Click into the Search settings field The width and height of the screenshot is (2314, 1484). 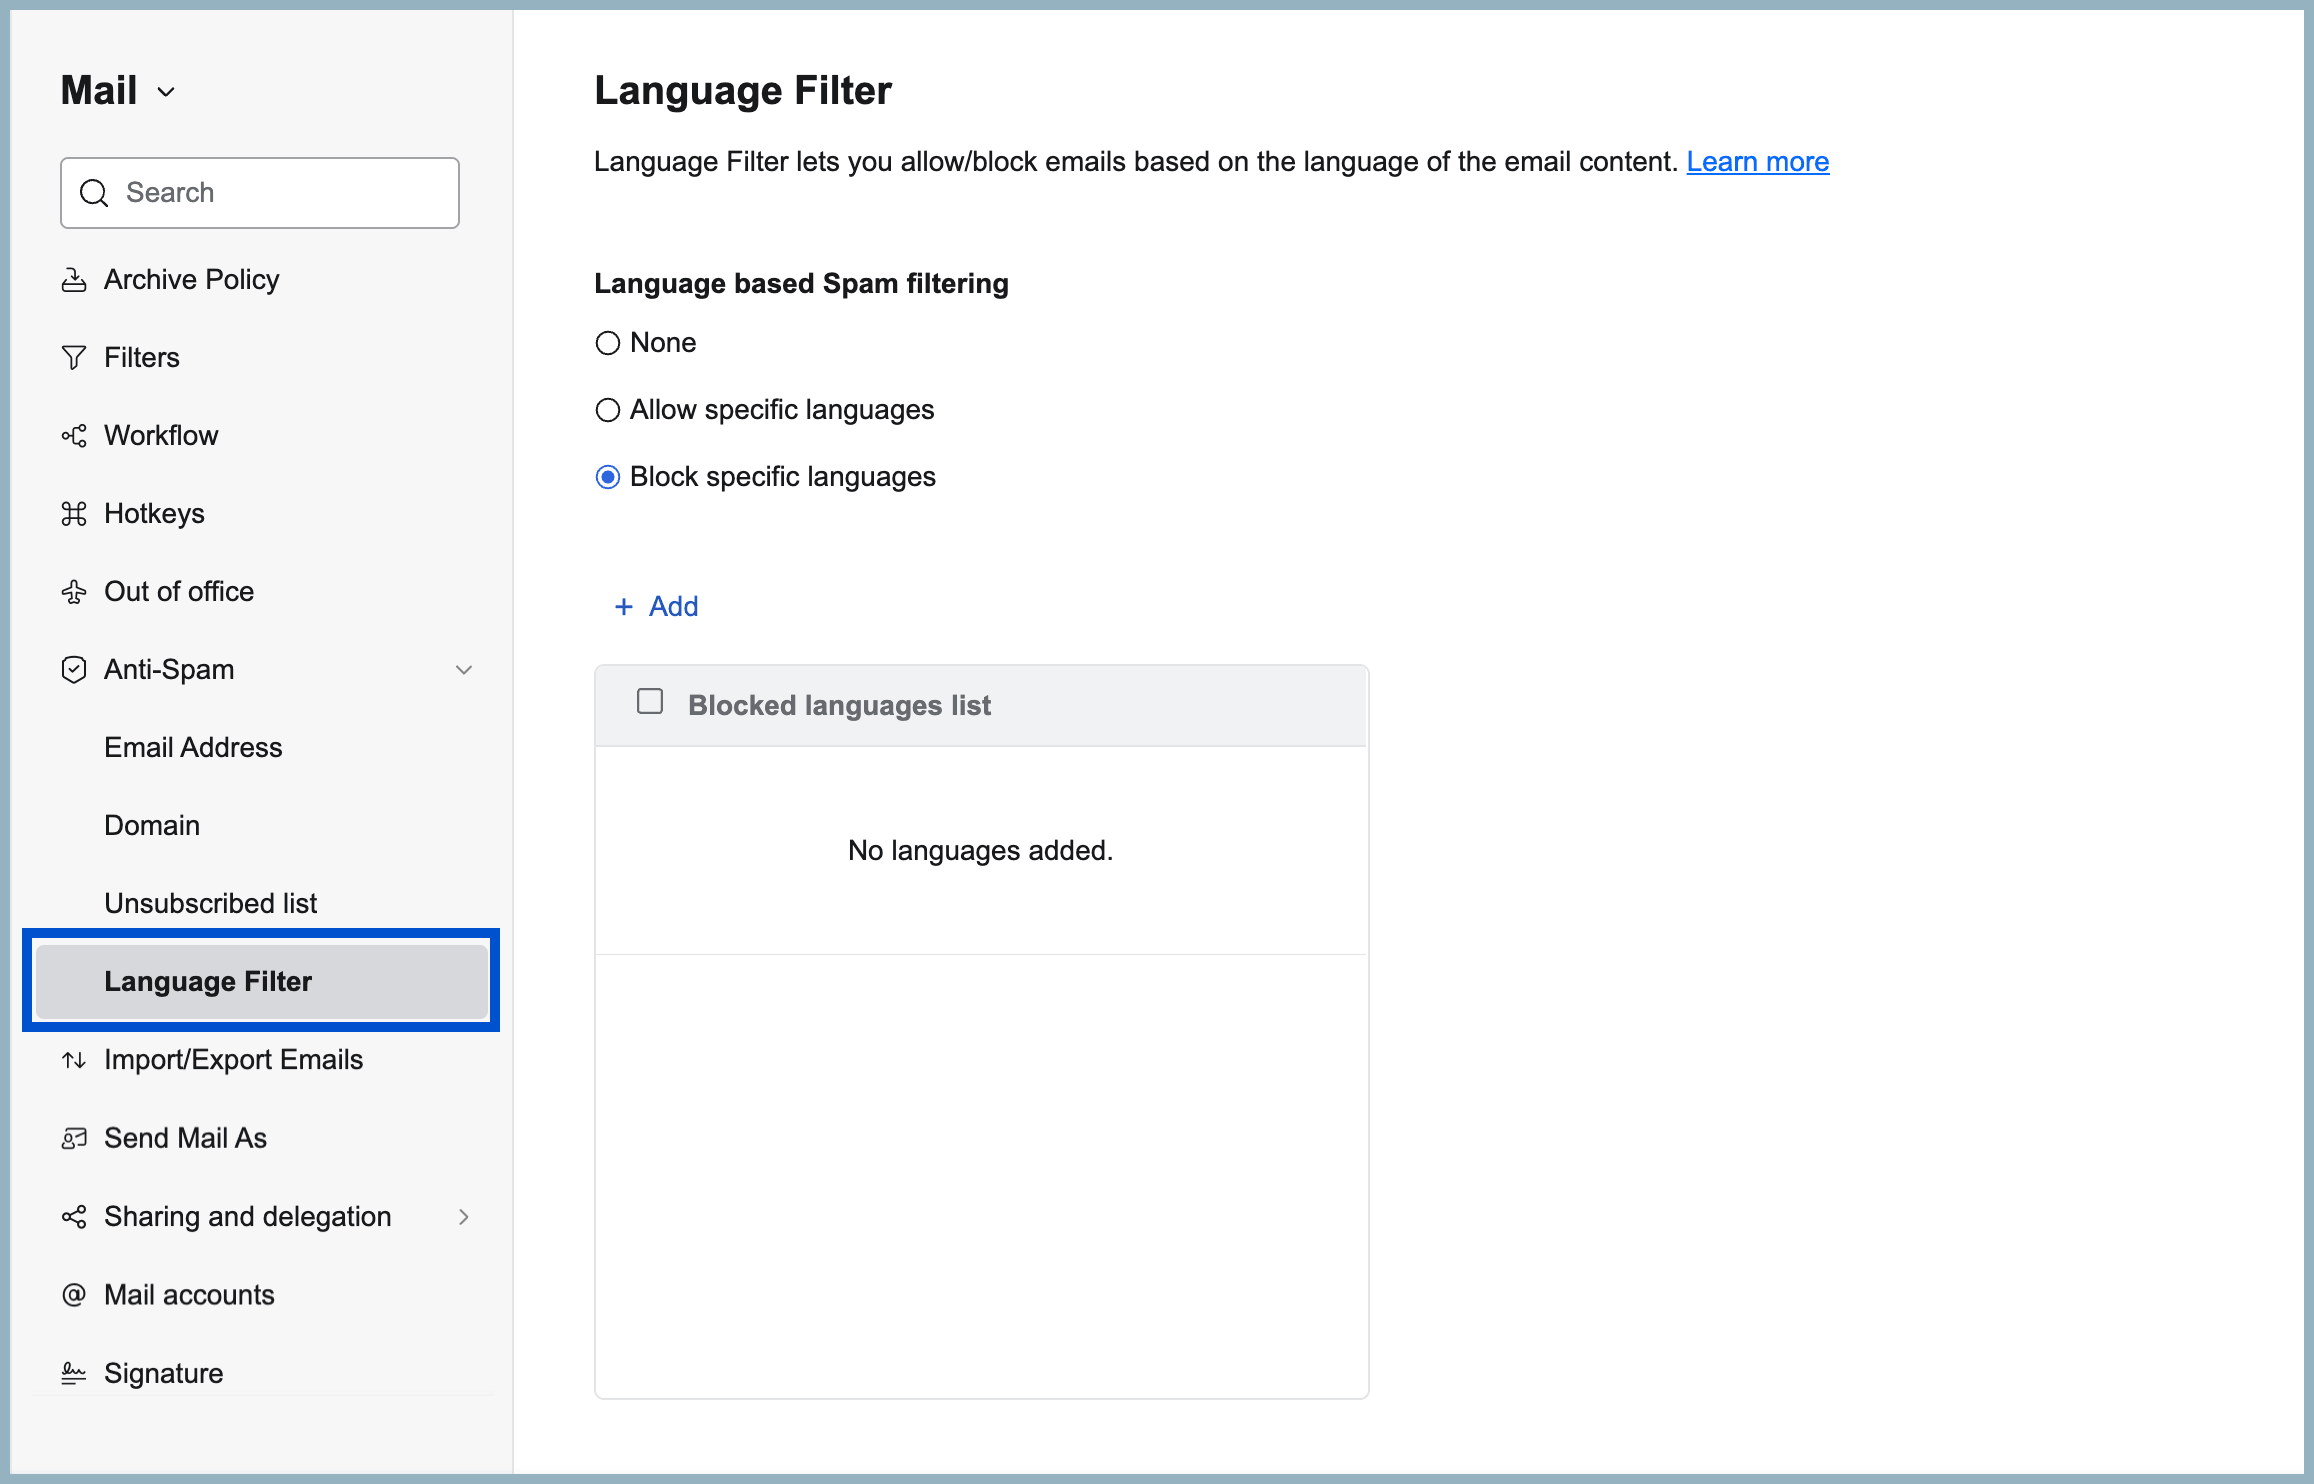tap(260, 193)
